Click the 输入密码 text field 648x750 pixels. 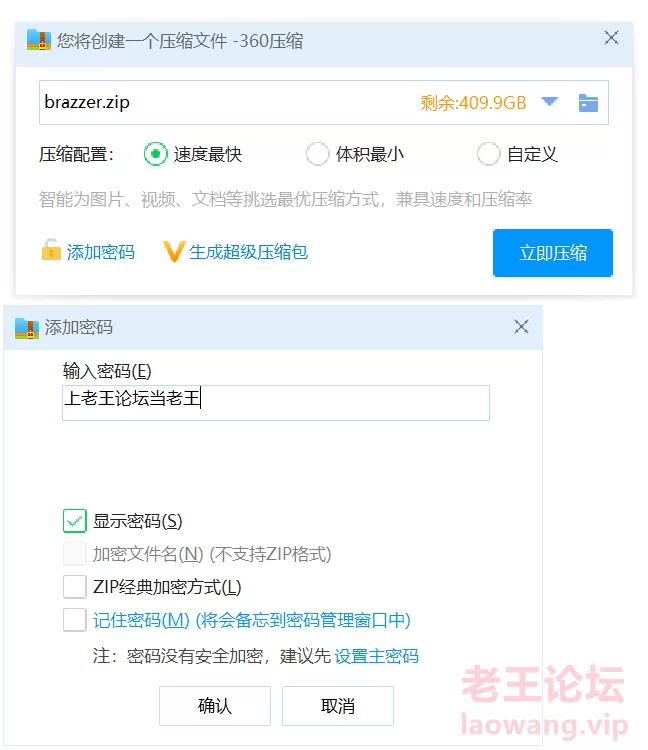[x=276, y=402]
